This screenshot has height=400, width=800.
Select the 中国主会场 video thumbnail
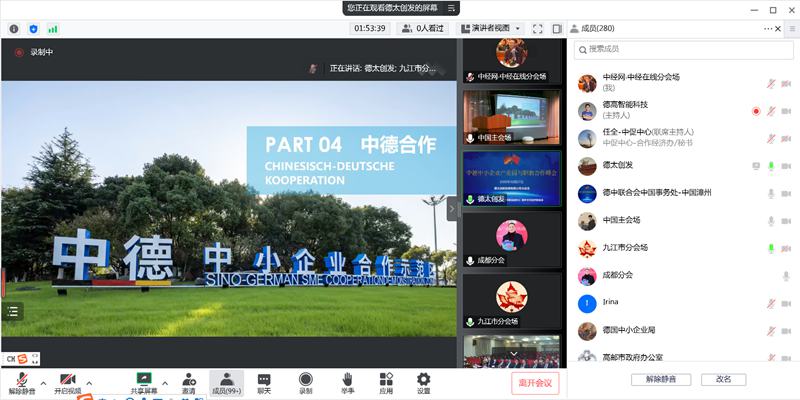coord(512,117)
